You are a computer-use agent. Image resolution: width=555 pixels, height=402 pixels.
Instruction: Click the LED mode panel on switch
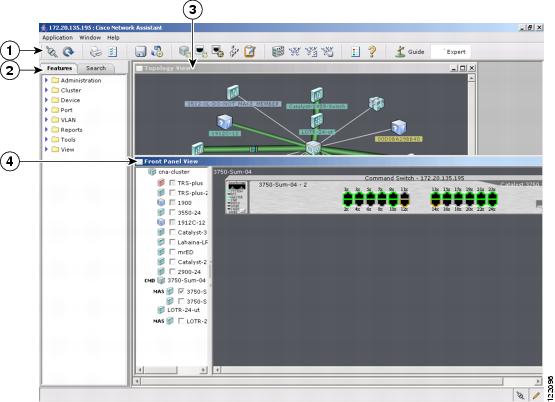point(236,197)
